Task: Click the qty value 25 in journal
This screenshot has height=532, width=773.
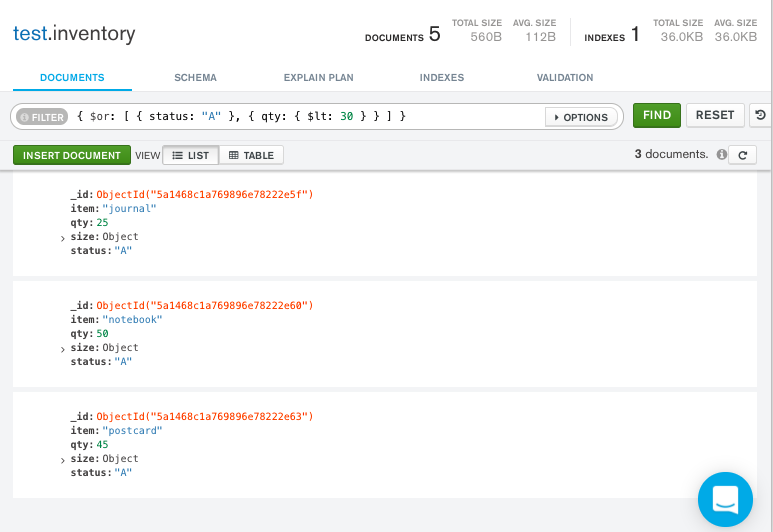Action: (x=102, y=222)
